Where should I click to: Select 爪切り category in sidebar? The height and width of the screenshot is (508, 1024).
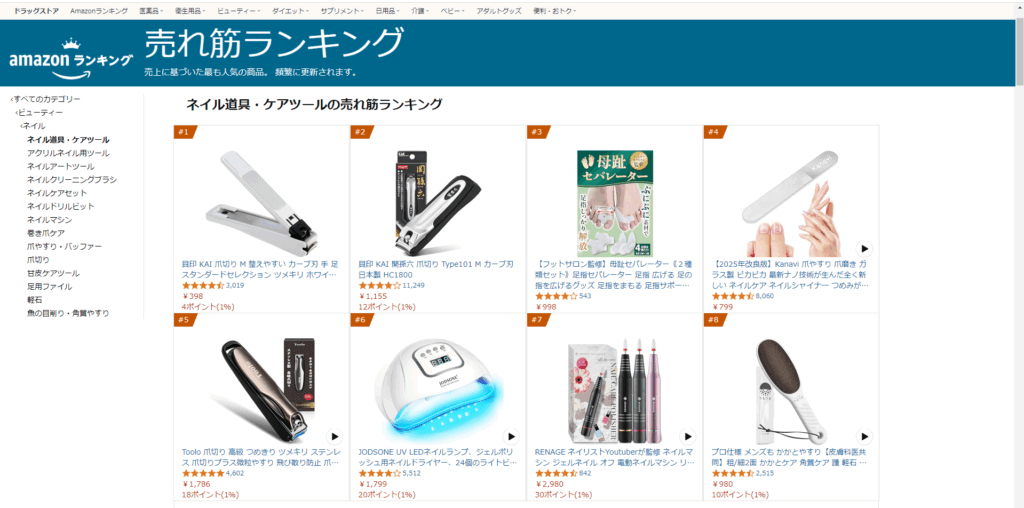pos(38,260)
